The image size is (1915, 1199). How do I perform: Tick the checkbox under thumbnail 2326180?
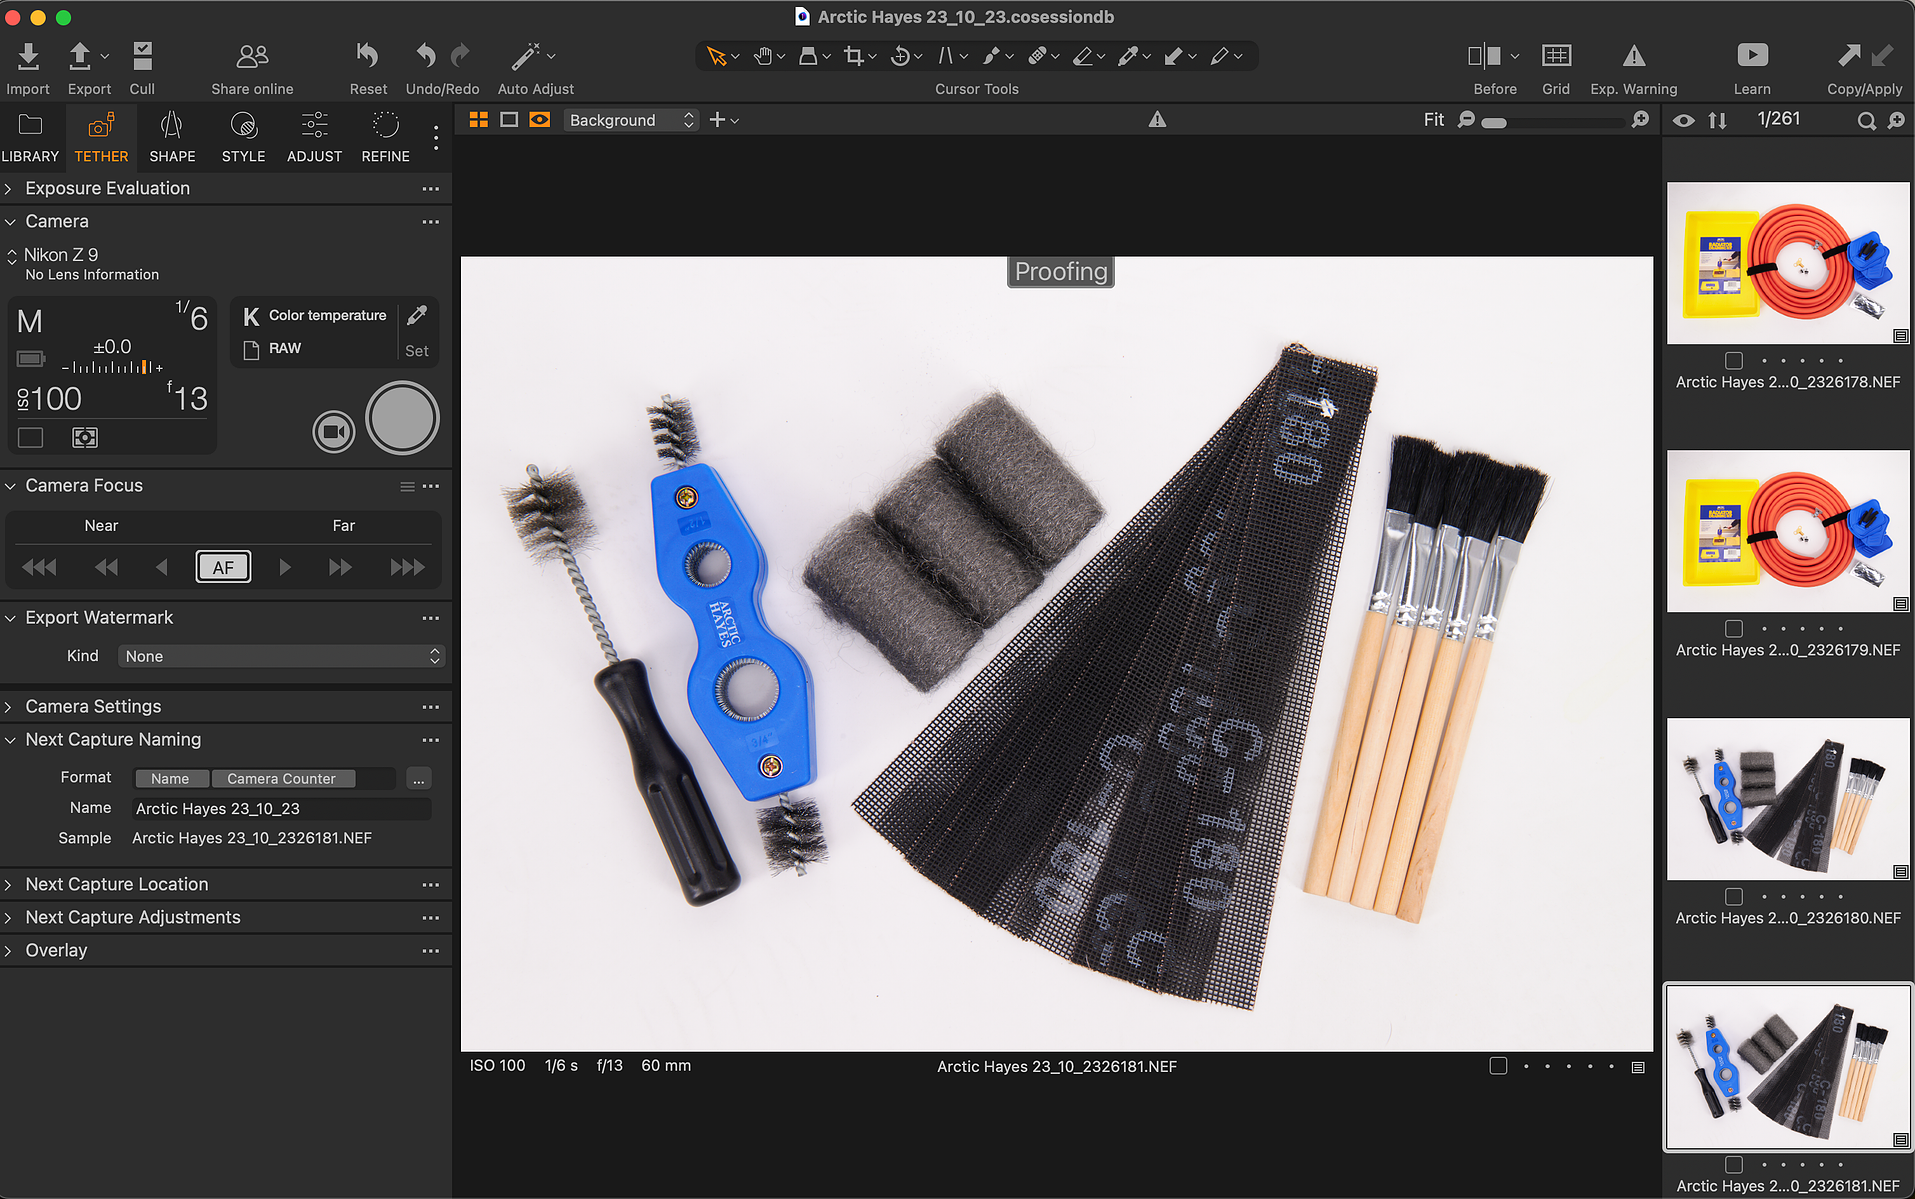point(1734,897)
